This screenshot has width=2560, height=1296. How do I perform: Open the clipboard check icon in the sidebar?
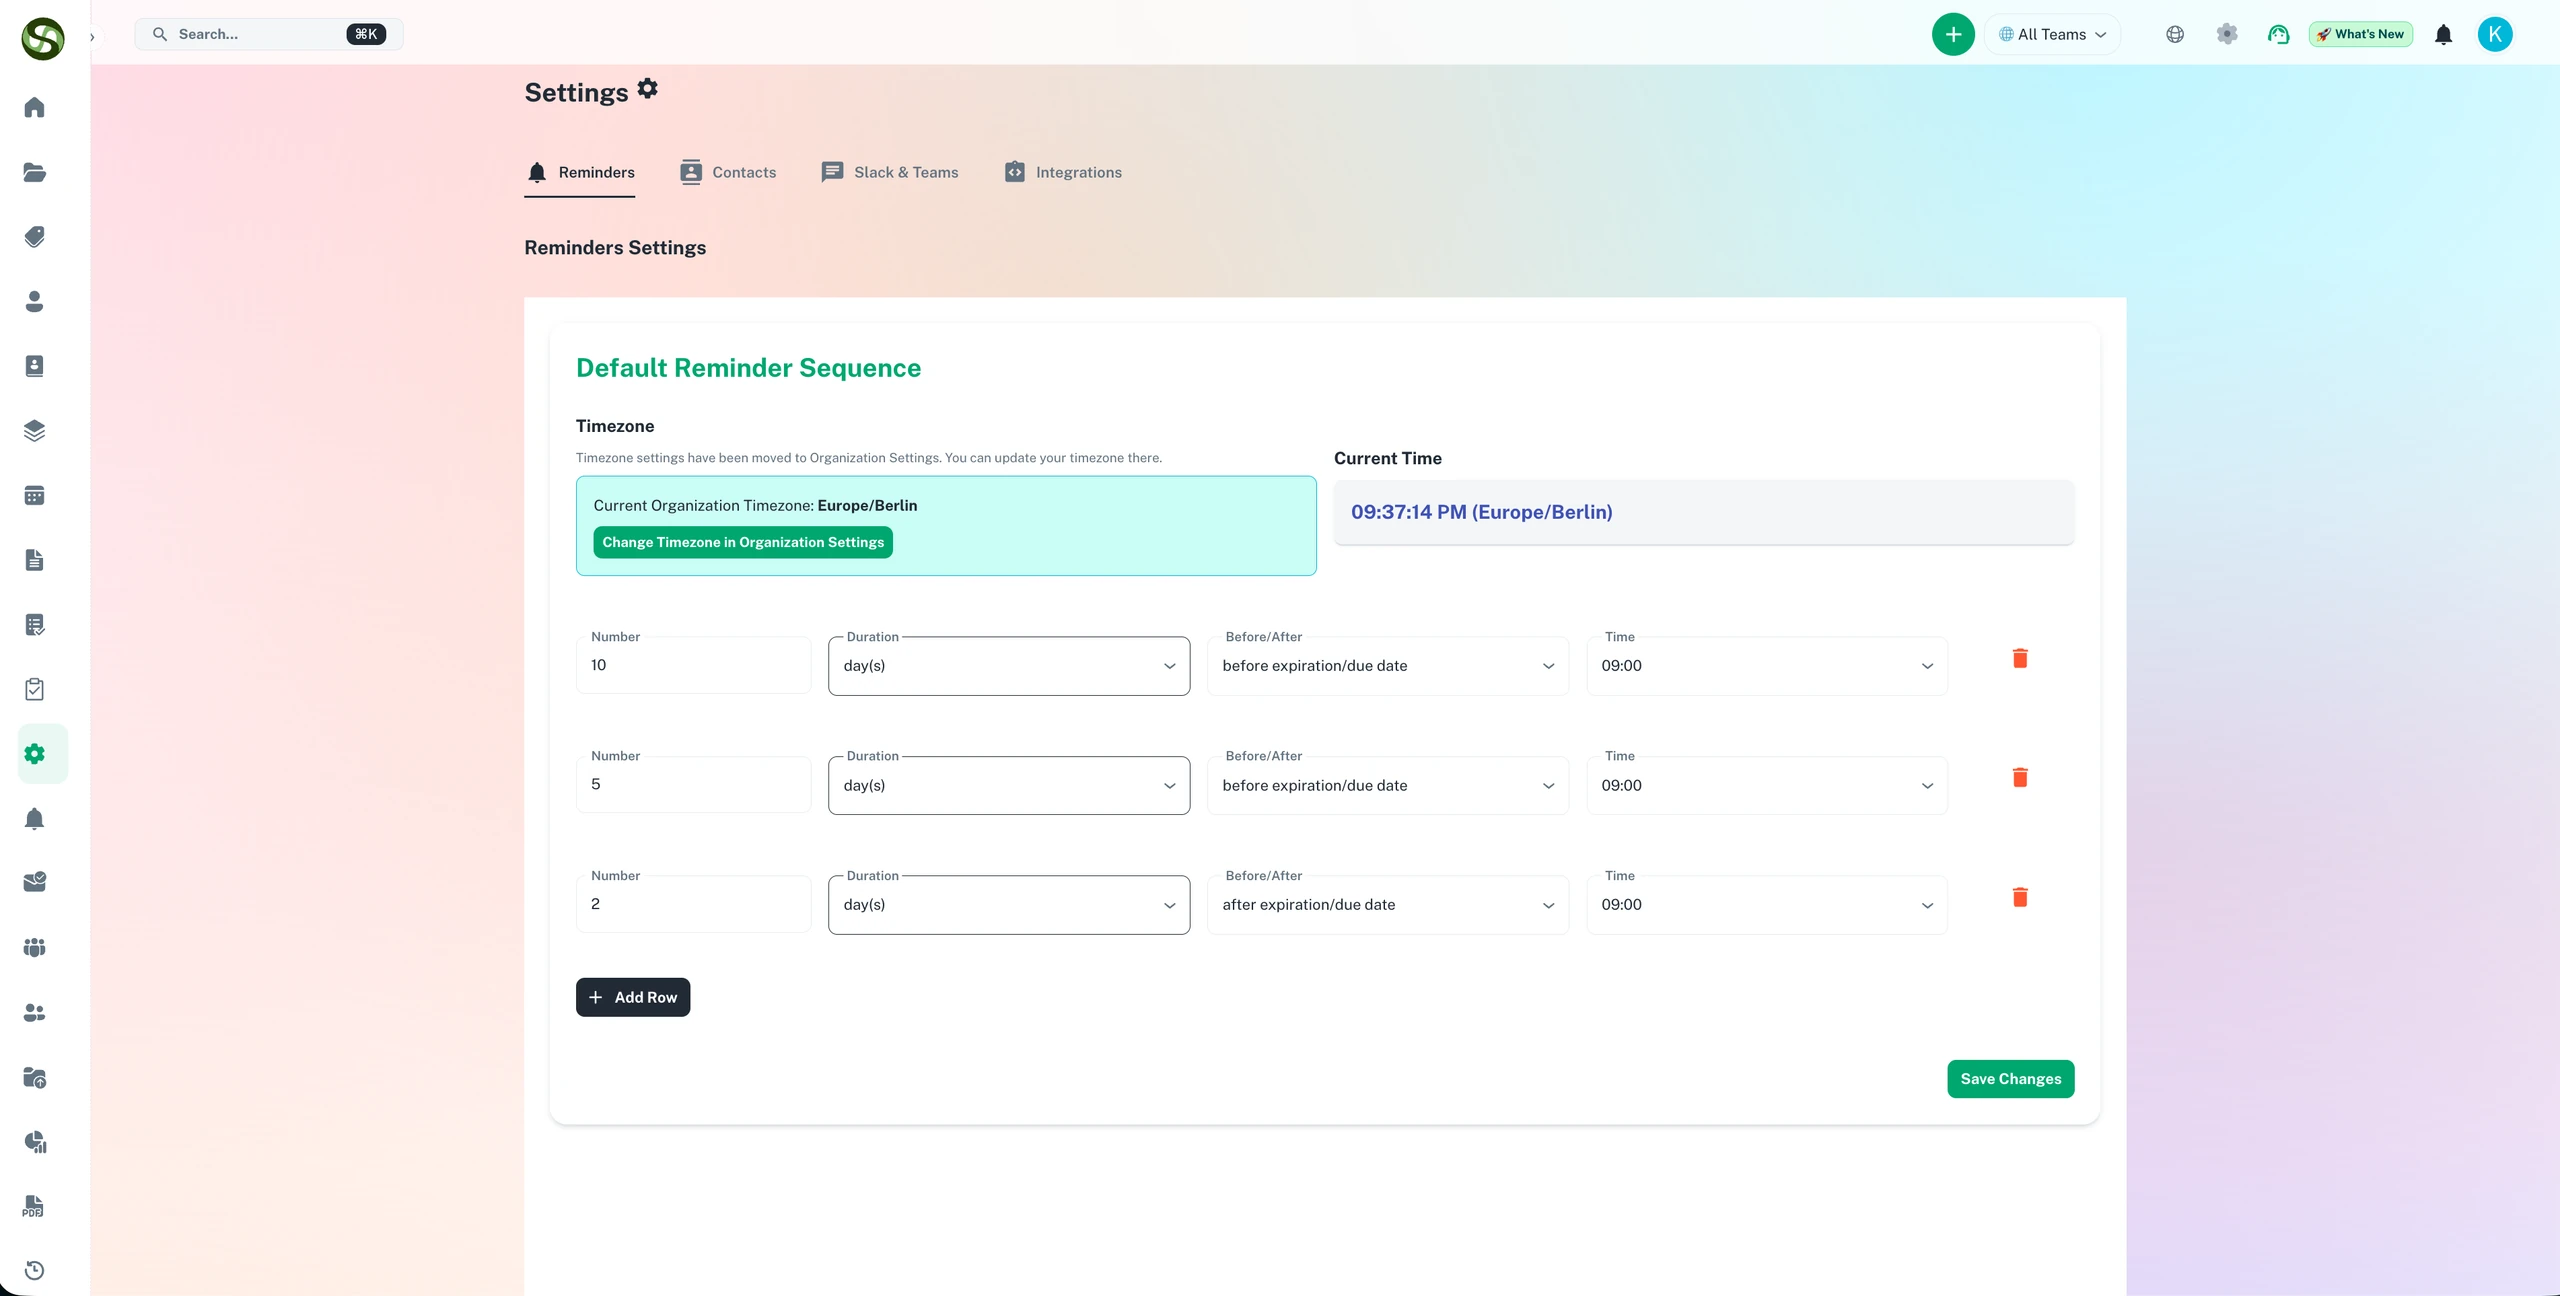34,689
